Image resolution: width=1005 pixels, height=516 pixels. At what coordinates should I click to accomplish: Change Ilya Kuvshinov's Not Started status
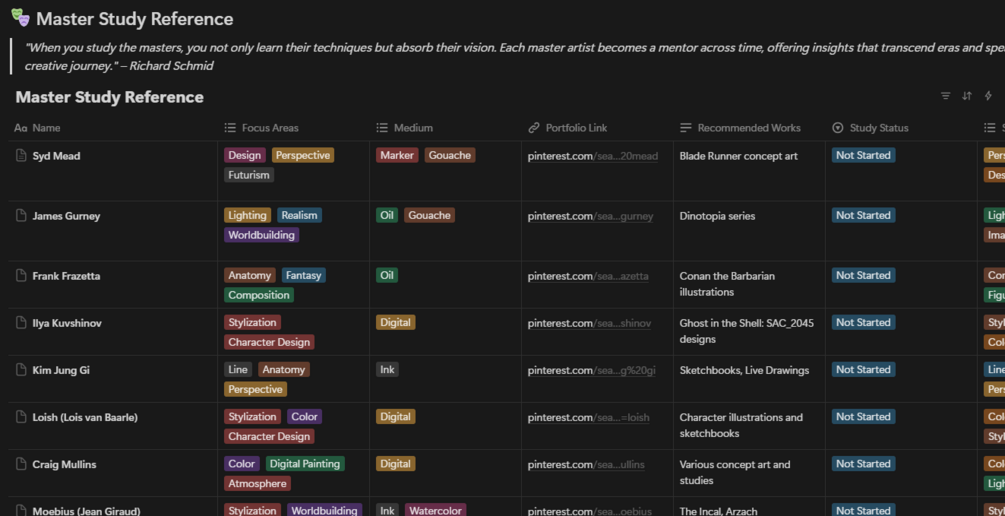(x=863, y=322)
